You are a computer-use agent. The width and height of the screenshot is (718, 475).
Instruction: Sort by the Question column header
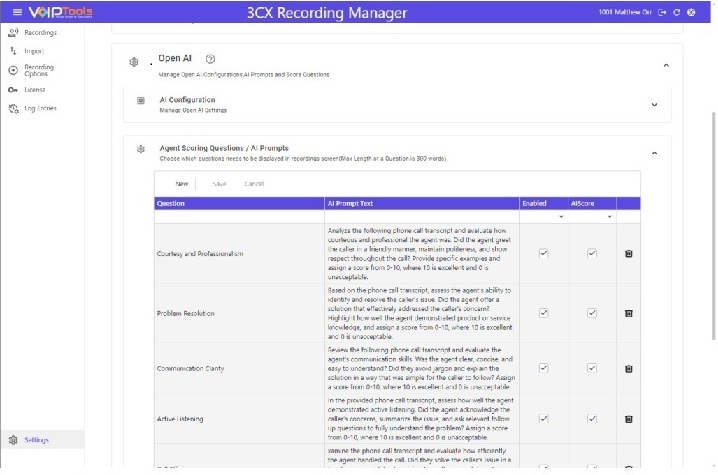coord(239,203)
